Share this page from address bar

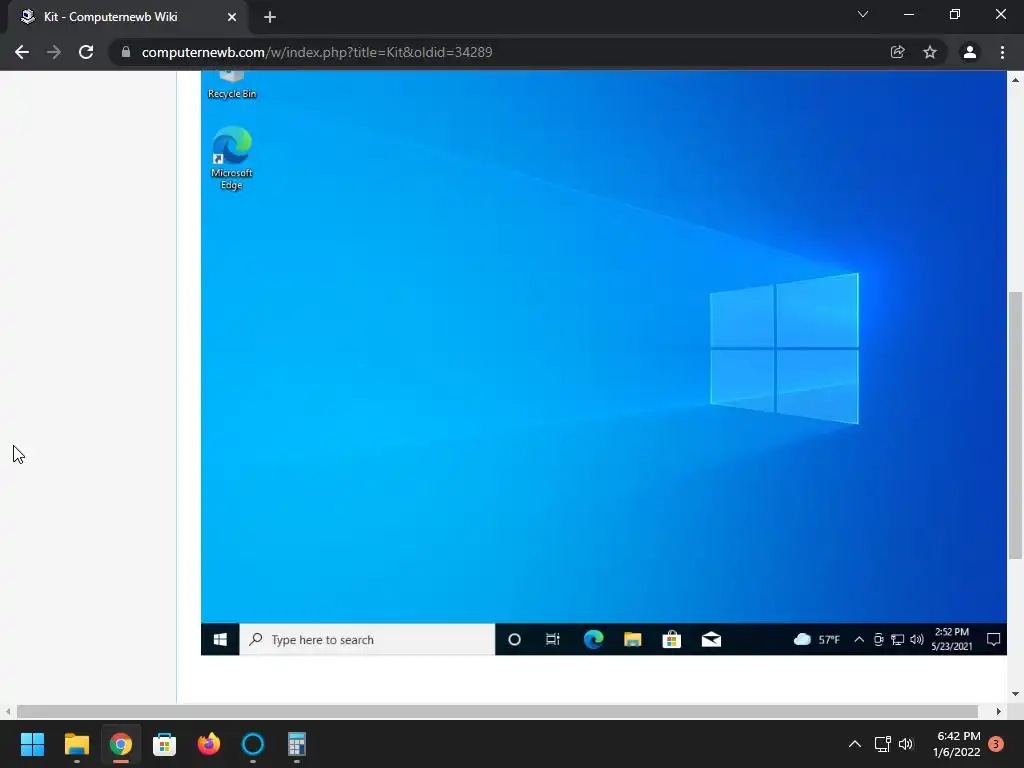coord(898,52)
